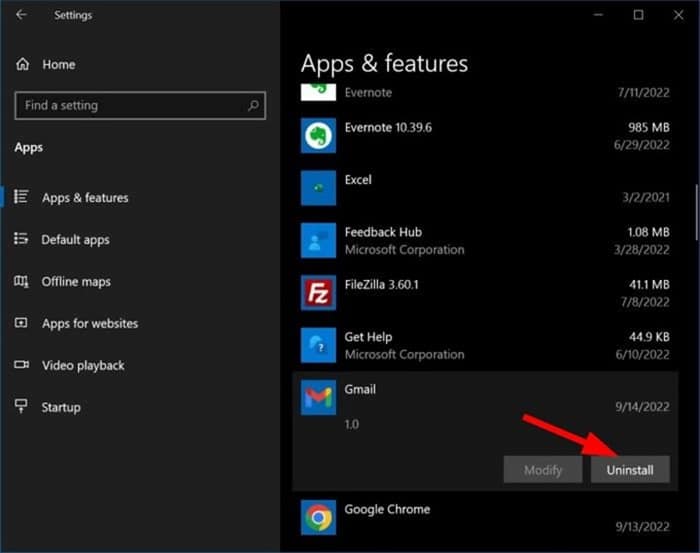Click the 9/13/2022 Chrome install date
Screen dimensions: 700x553
point(642,527)
